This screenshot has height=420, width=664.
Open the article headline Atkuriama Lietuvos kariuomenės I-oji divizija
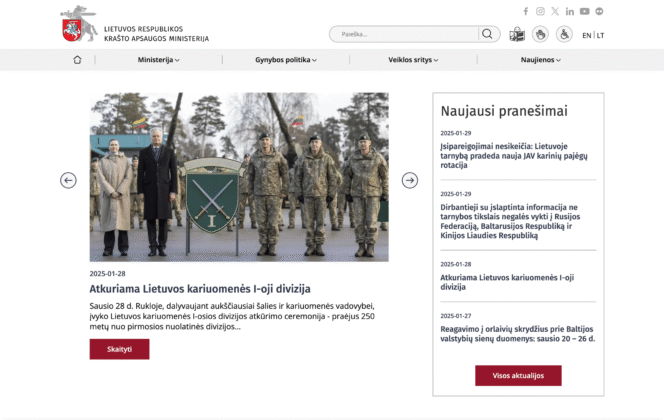point(200,289)
